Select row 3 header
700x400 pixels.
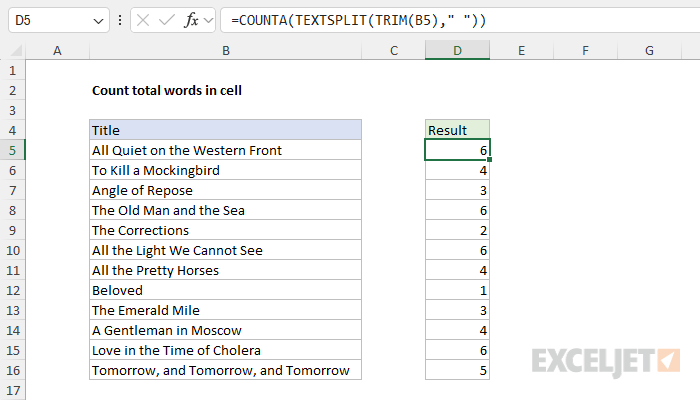12,110
